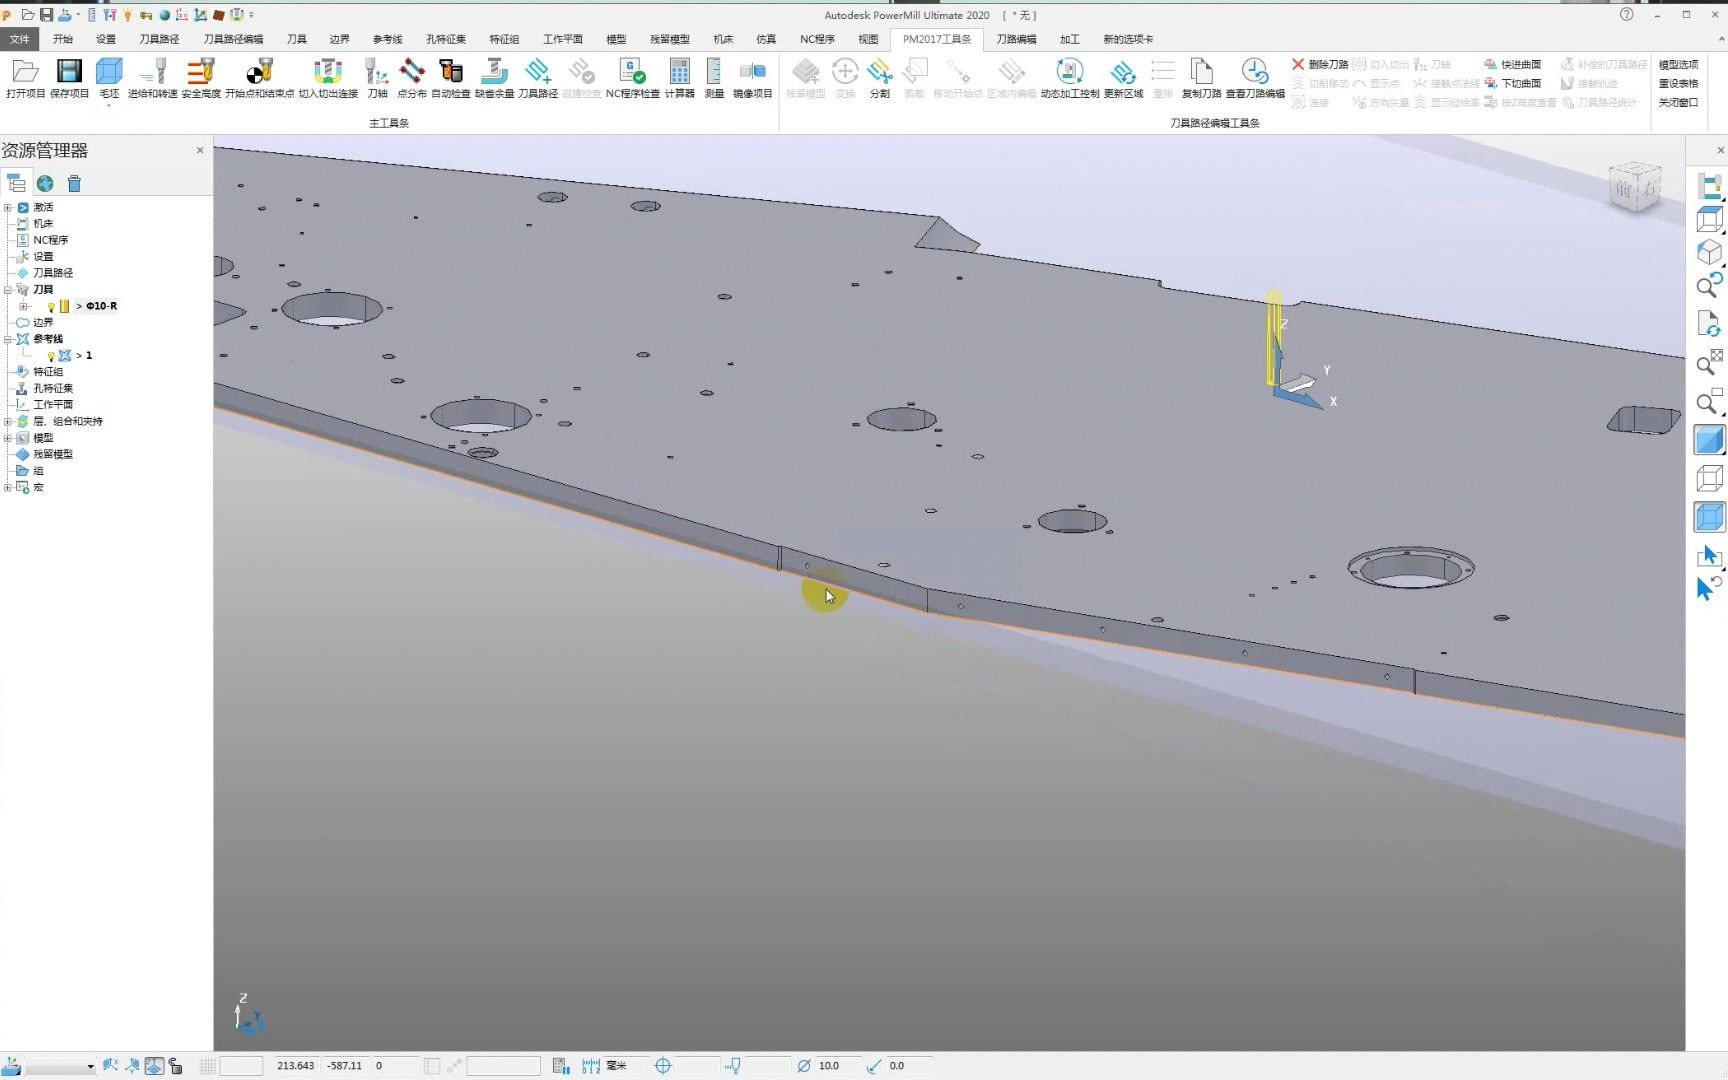
Task: Toggle light bulb visibility of tool Φ10-R
Action: pos(51,307)
